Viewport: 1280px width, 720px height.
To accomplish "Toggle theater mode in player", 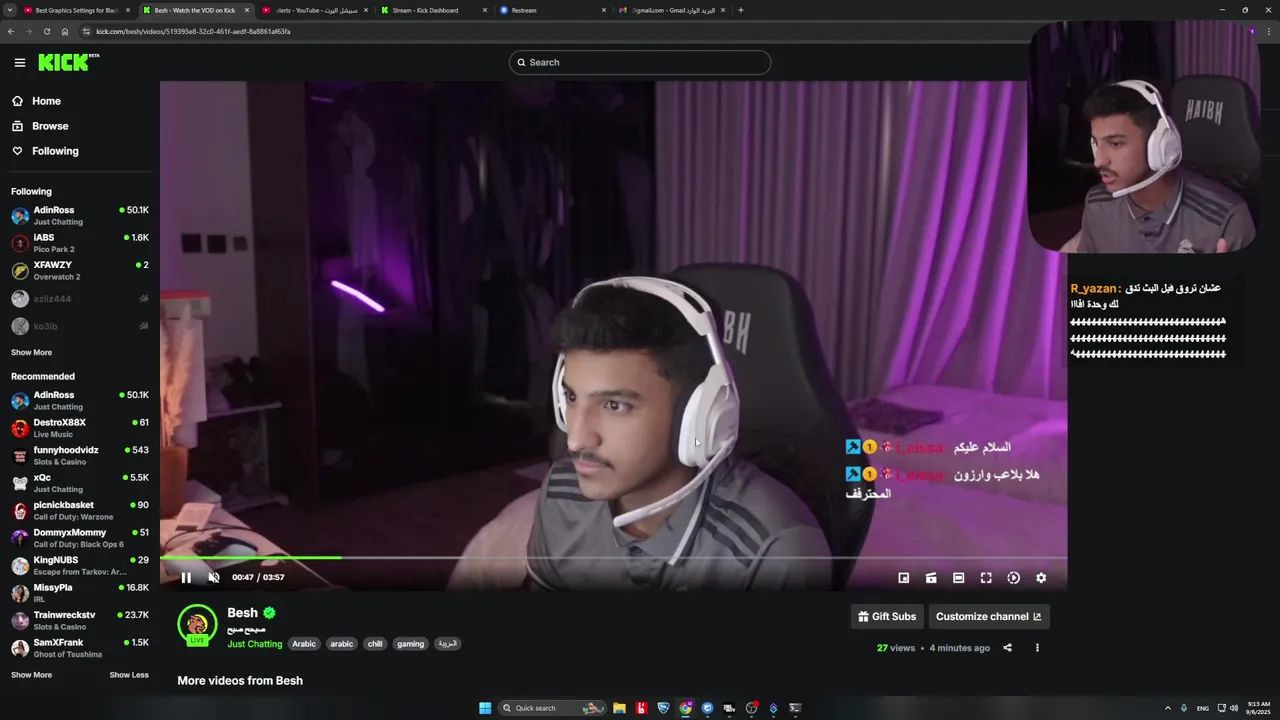I will 958,578.
